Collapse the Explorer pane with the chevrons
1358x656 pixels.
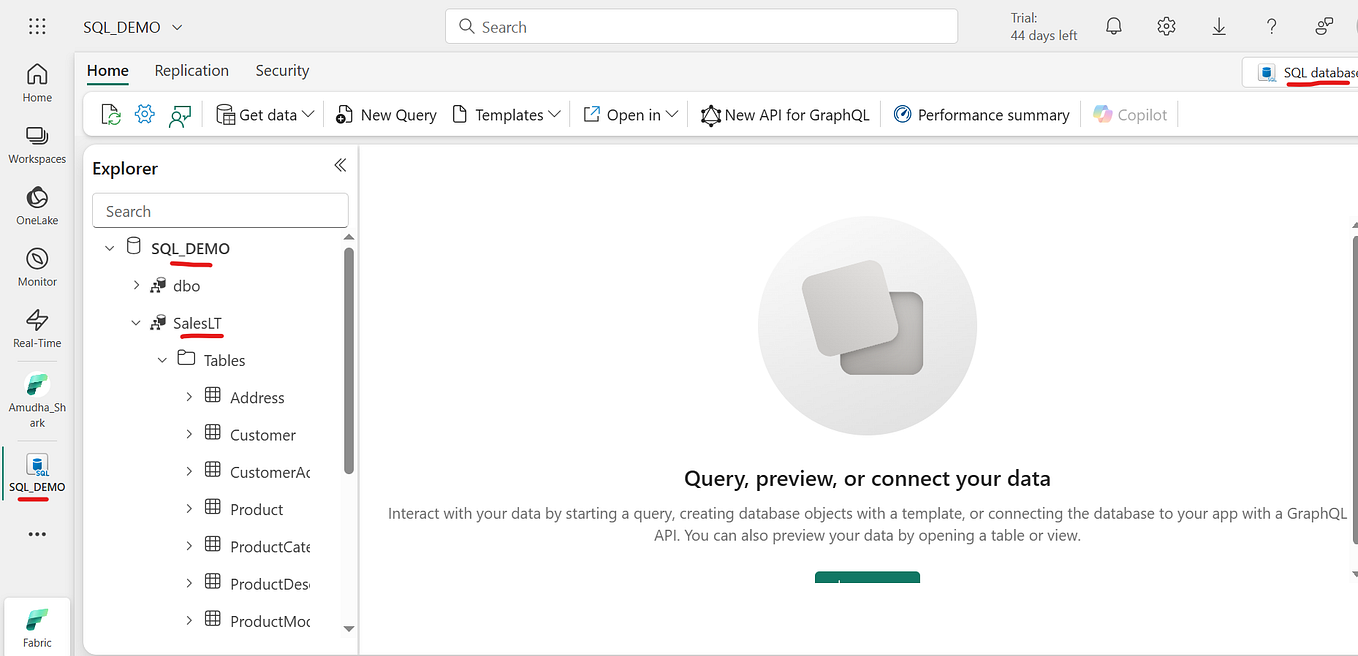pyautogui.click(x=339, y=165)
